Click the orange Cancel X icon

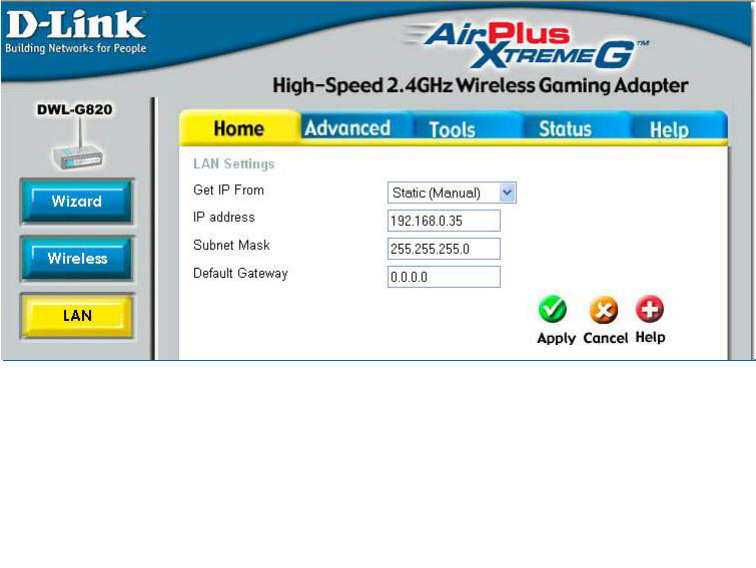[x=603, y=310]
